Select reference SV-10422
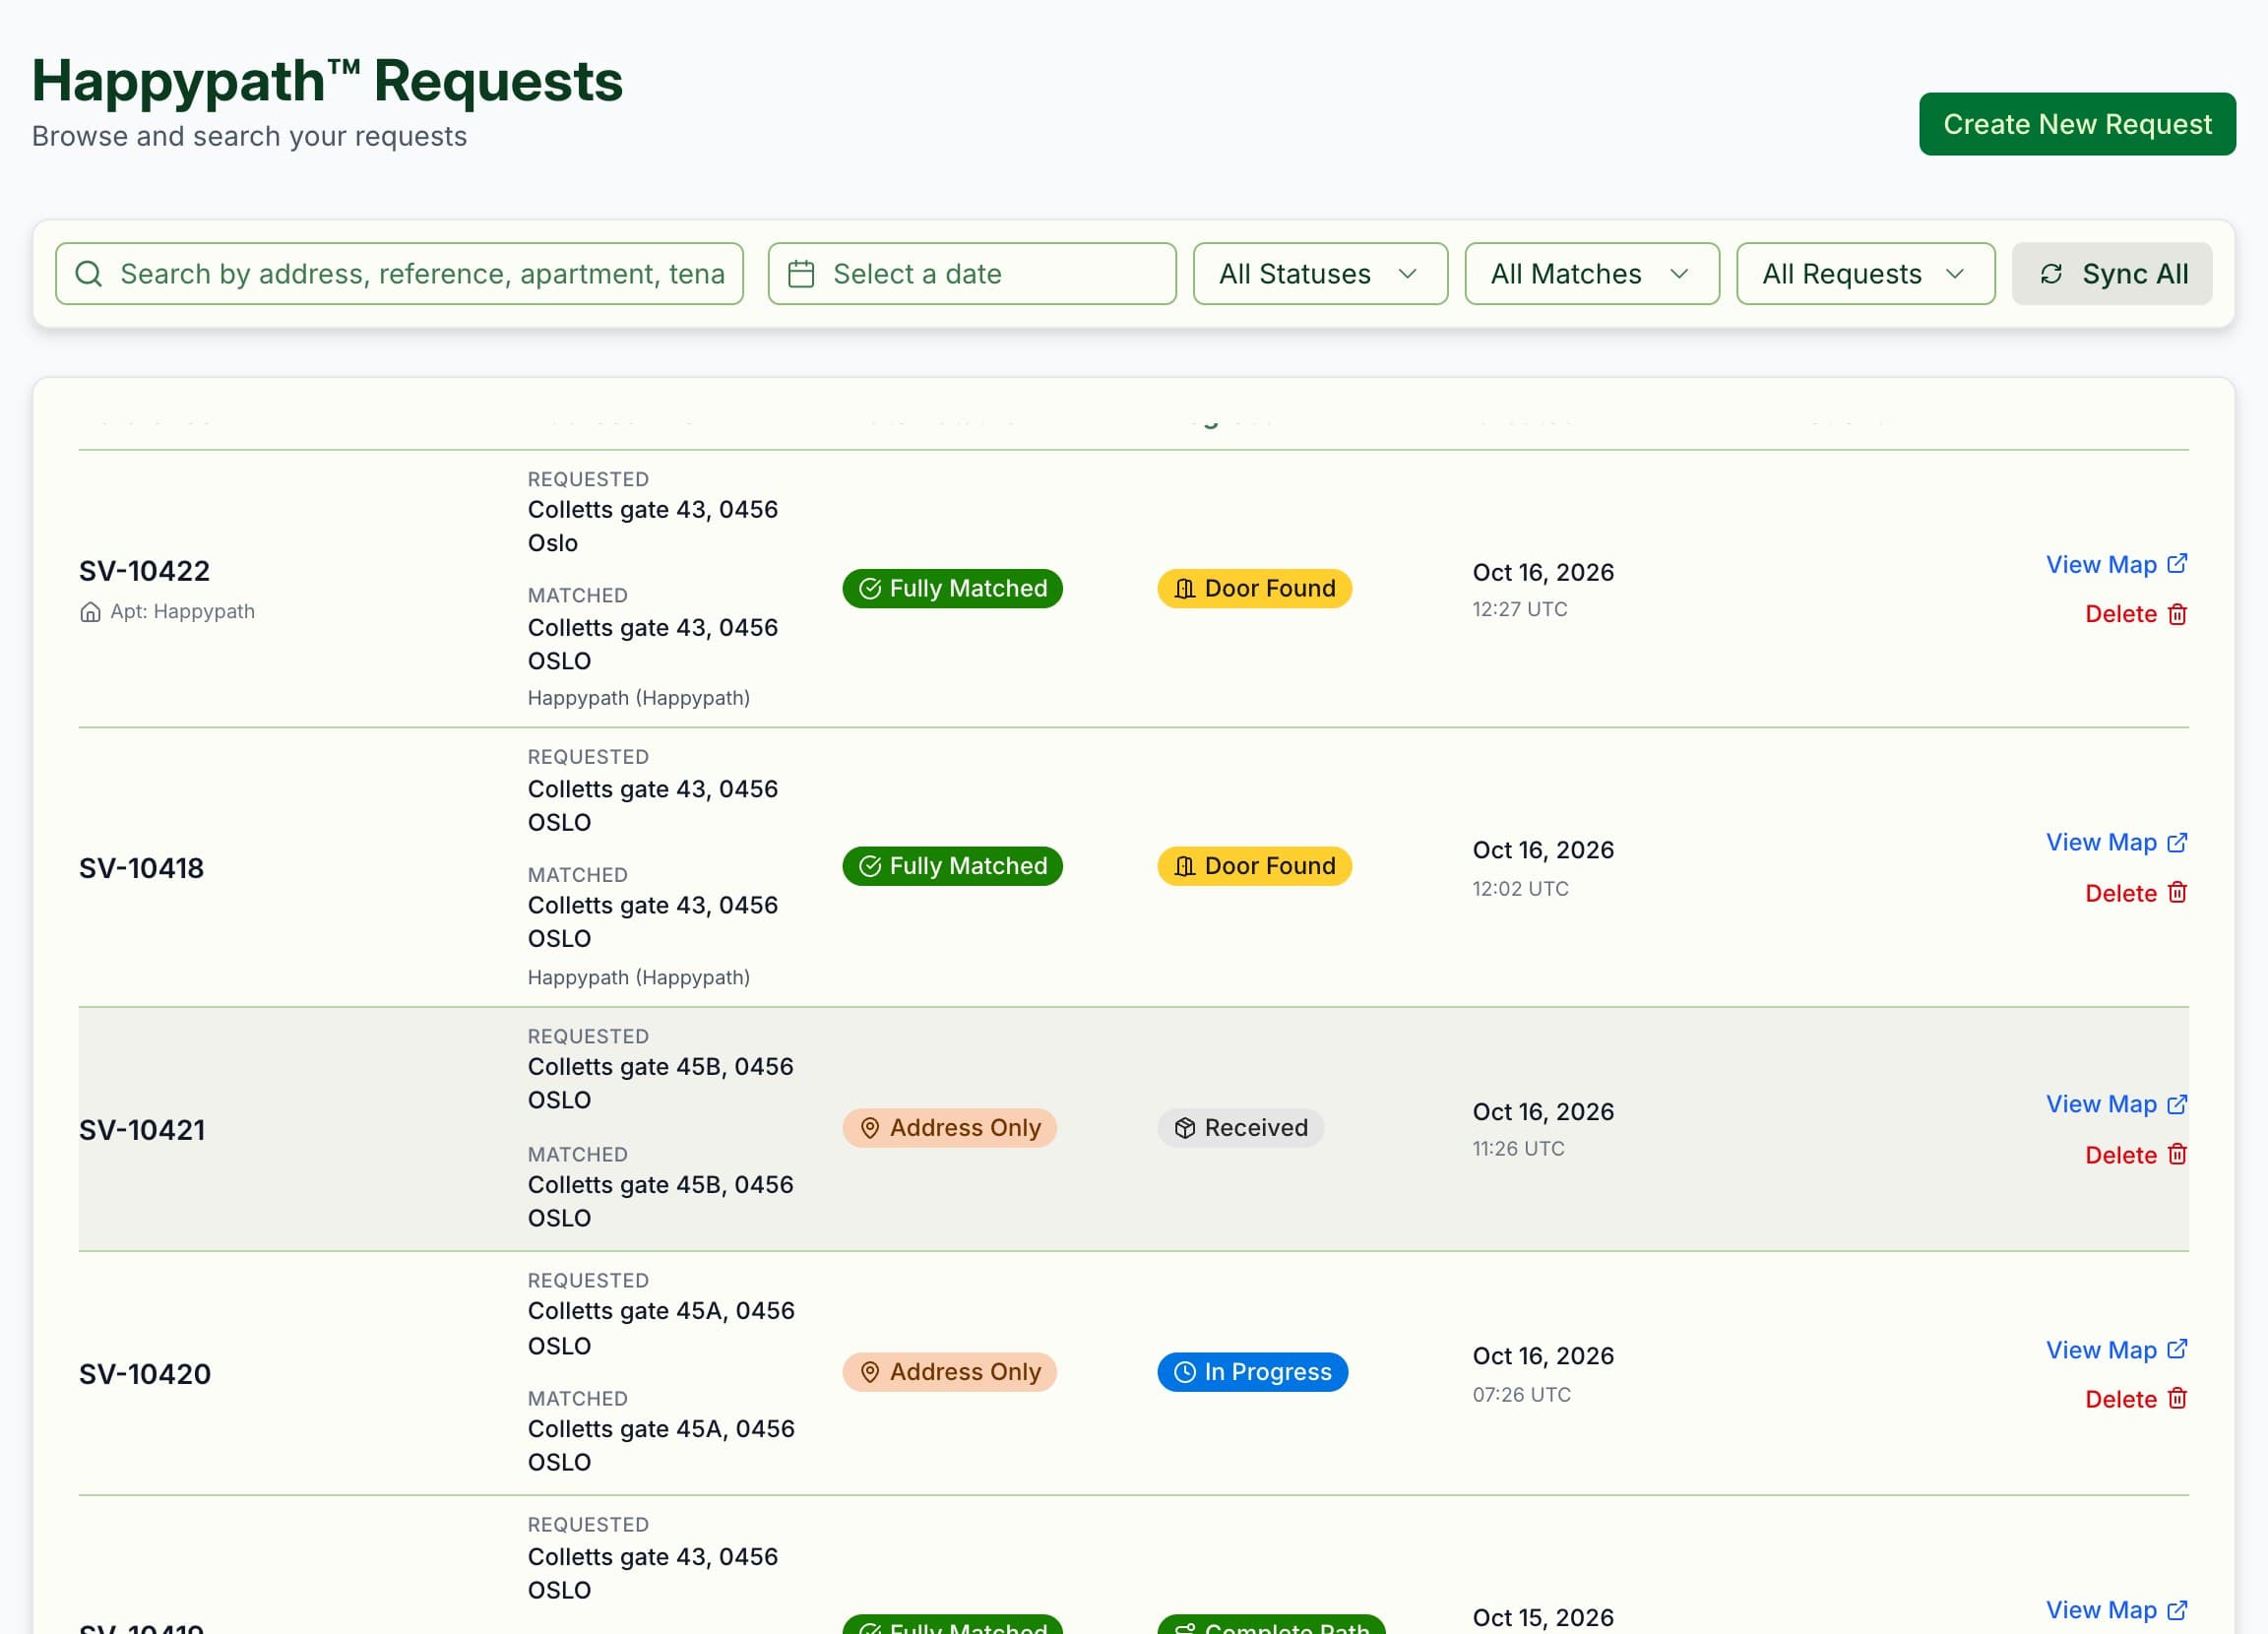Screen dimensions: 2268x1634 145,571
